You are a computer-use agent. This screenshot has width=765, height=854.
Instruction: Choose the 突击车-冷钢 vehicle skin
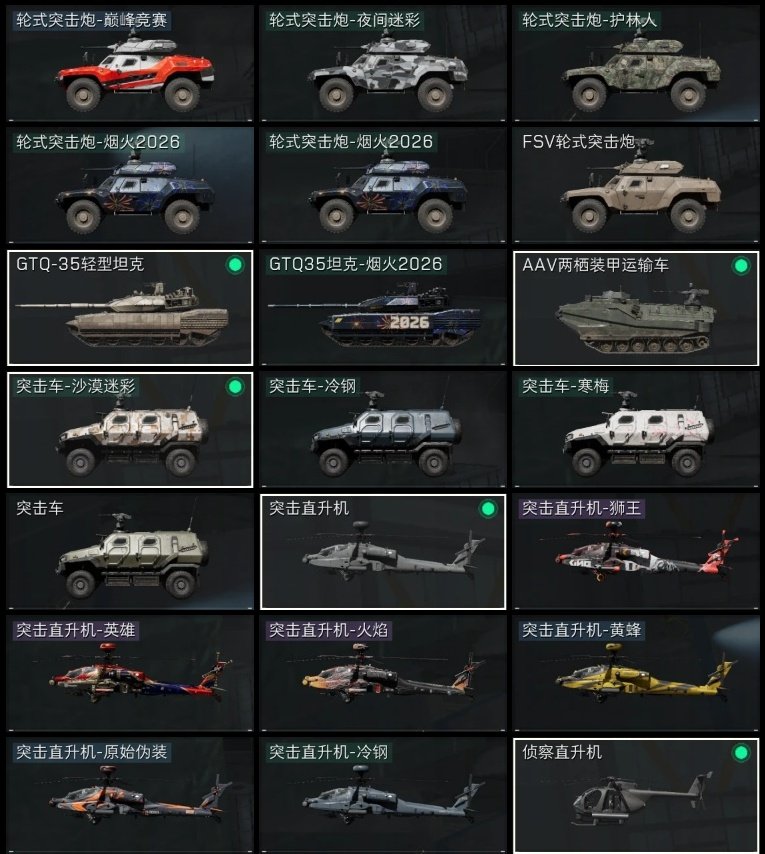[x=383, y=430]
